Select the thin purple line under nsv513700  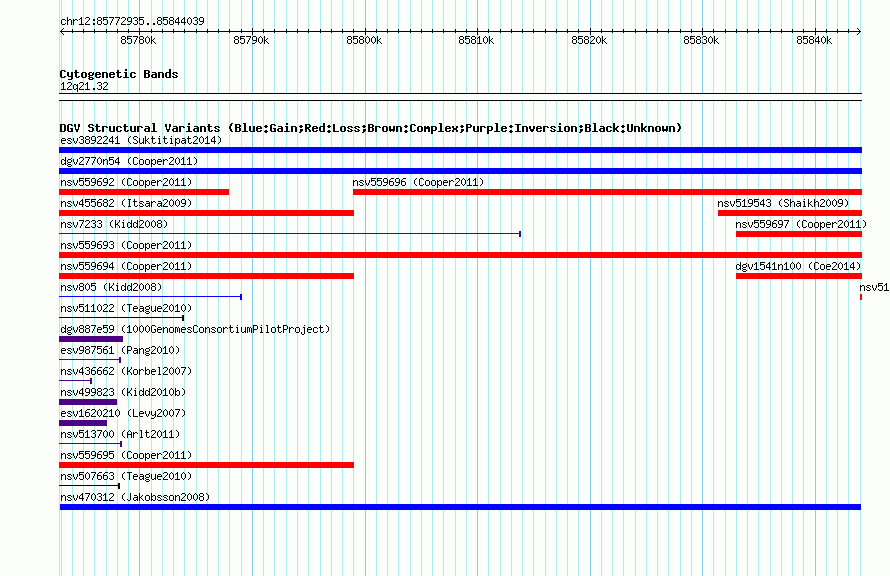(x=90, y=444)
